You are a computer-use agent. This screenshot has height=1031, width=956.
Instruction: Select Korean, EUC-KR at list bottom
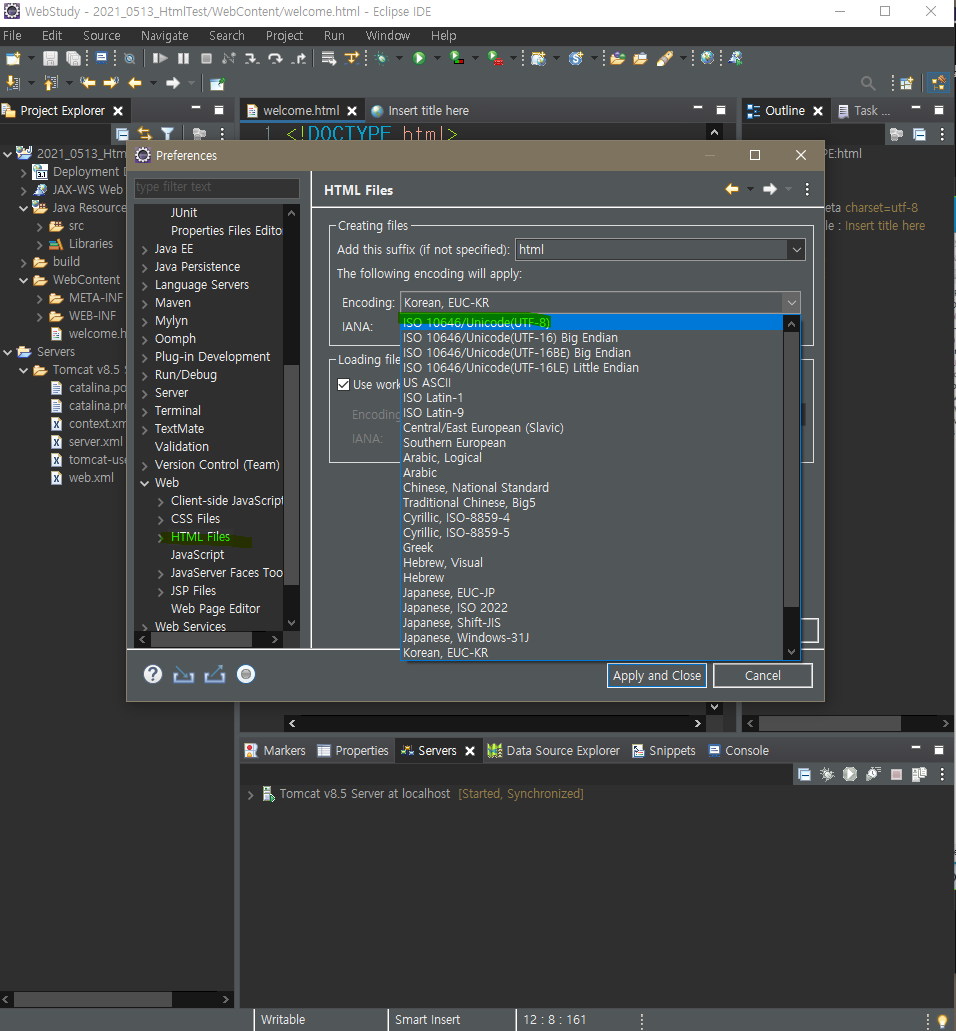click(592, 653)
